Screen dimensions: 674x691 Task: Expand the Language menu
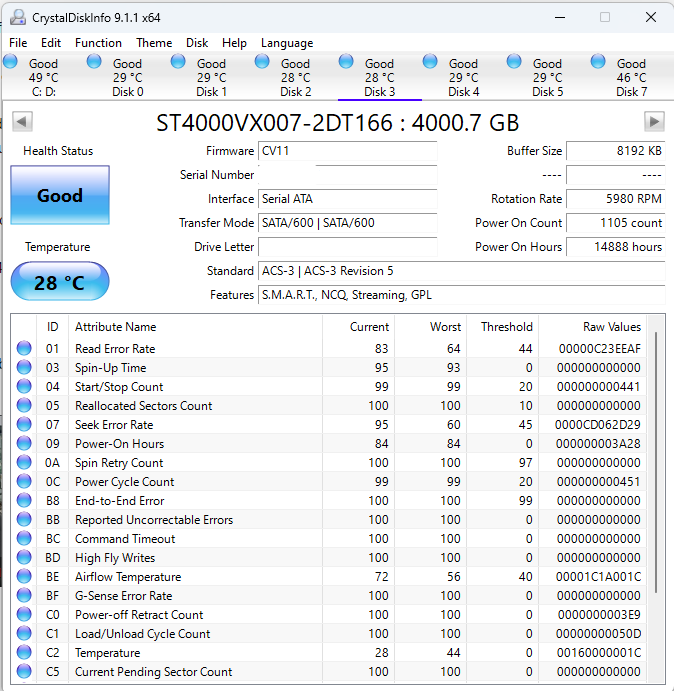287,43
